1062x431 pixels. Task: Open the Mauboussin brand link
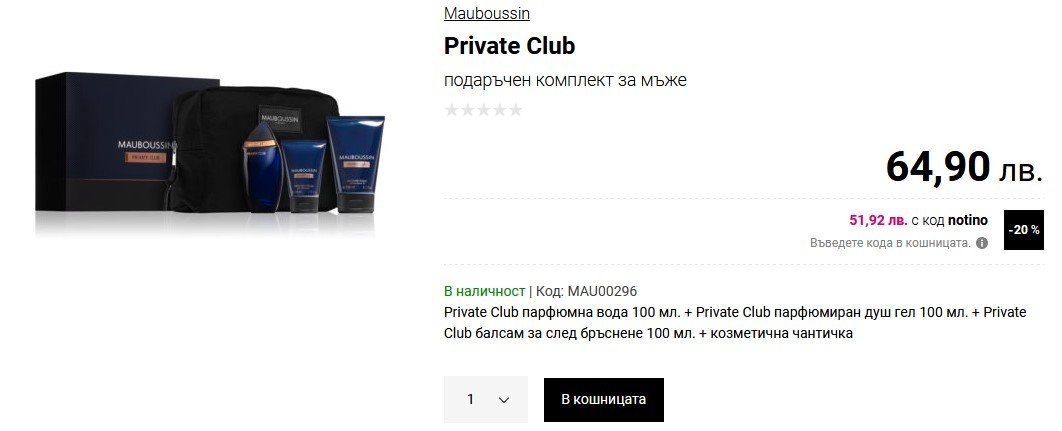487,14
